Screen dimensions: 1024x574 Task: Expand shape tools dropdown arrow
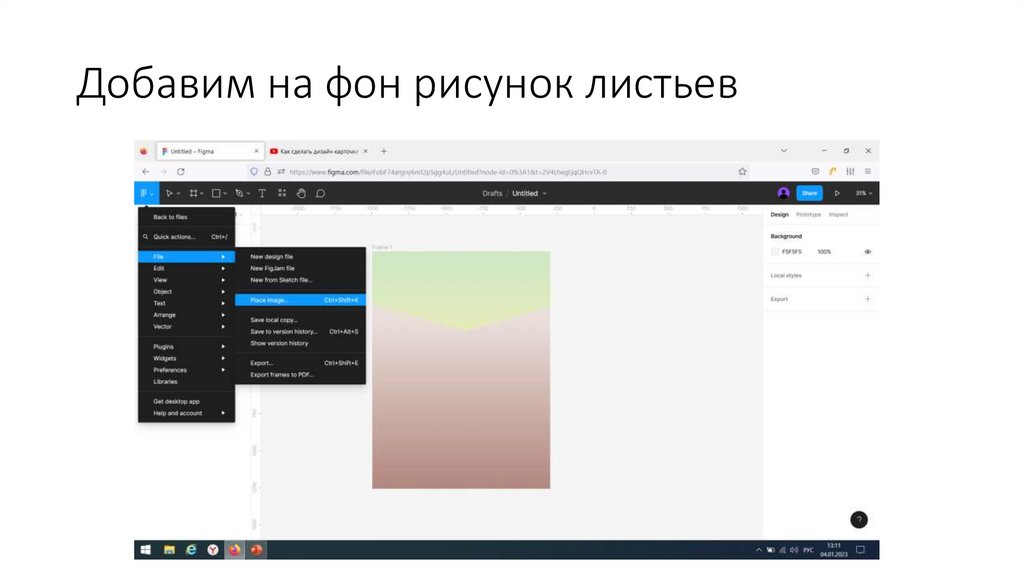225,194
